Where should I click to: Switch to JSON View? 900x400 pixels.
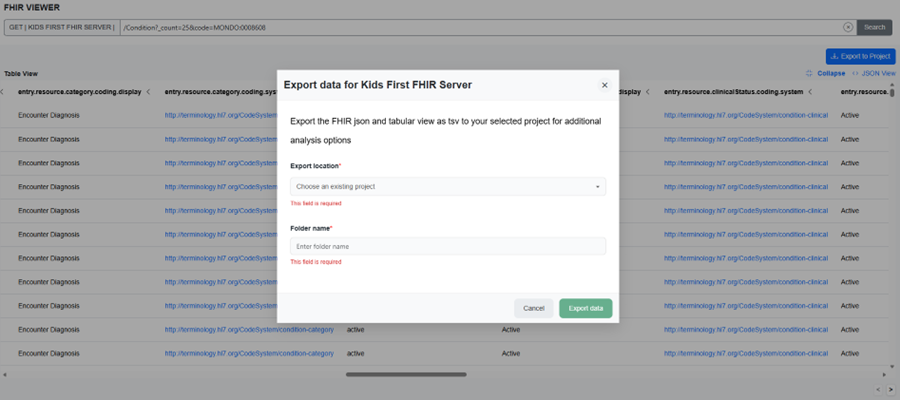pos(878,73)
